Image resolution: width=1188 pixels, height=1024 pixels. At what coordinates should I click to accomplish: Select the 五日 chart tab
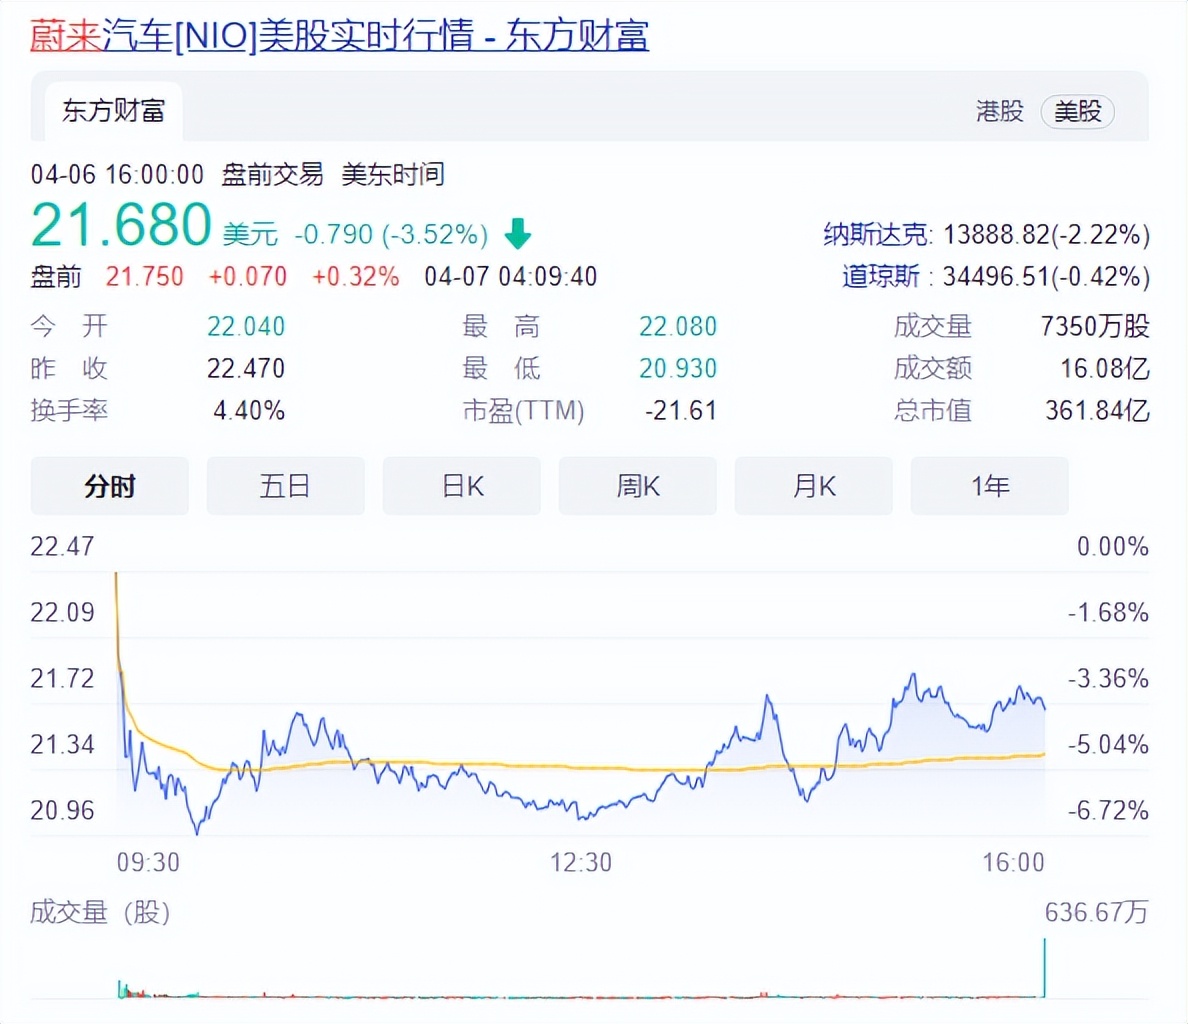286,485
